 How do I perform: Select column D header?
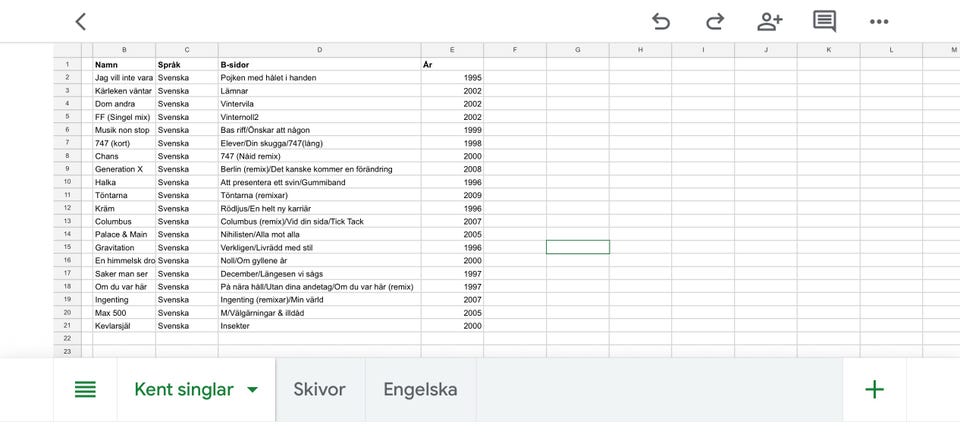319,49
